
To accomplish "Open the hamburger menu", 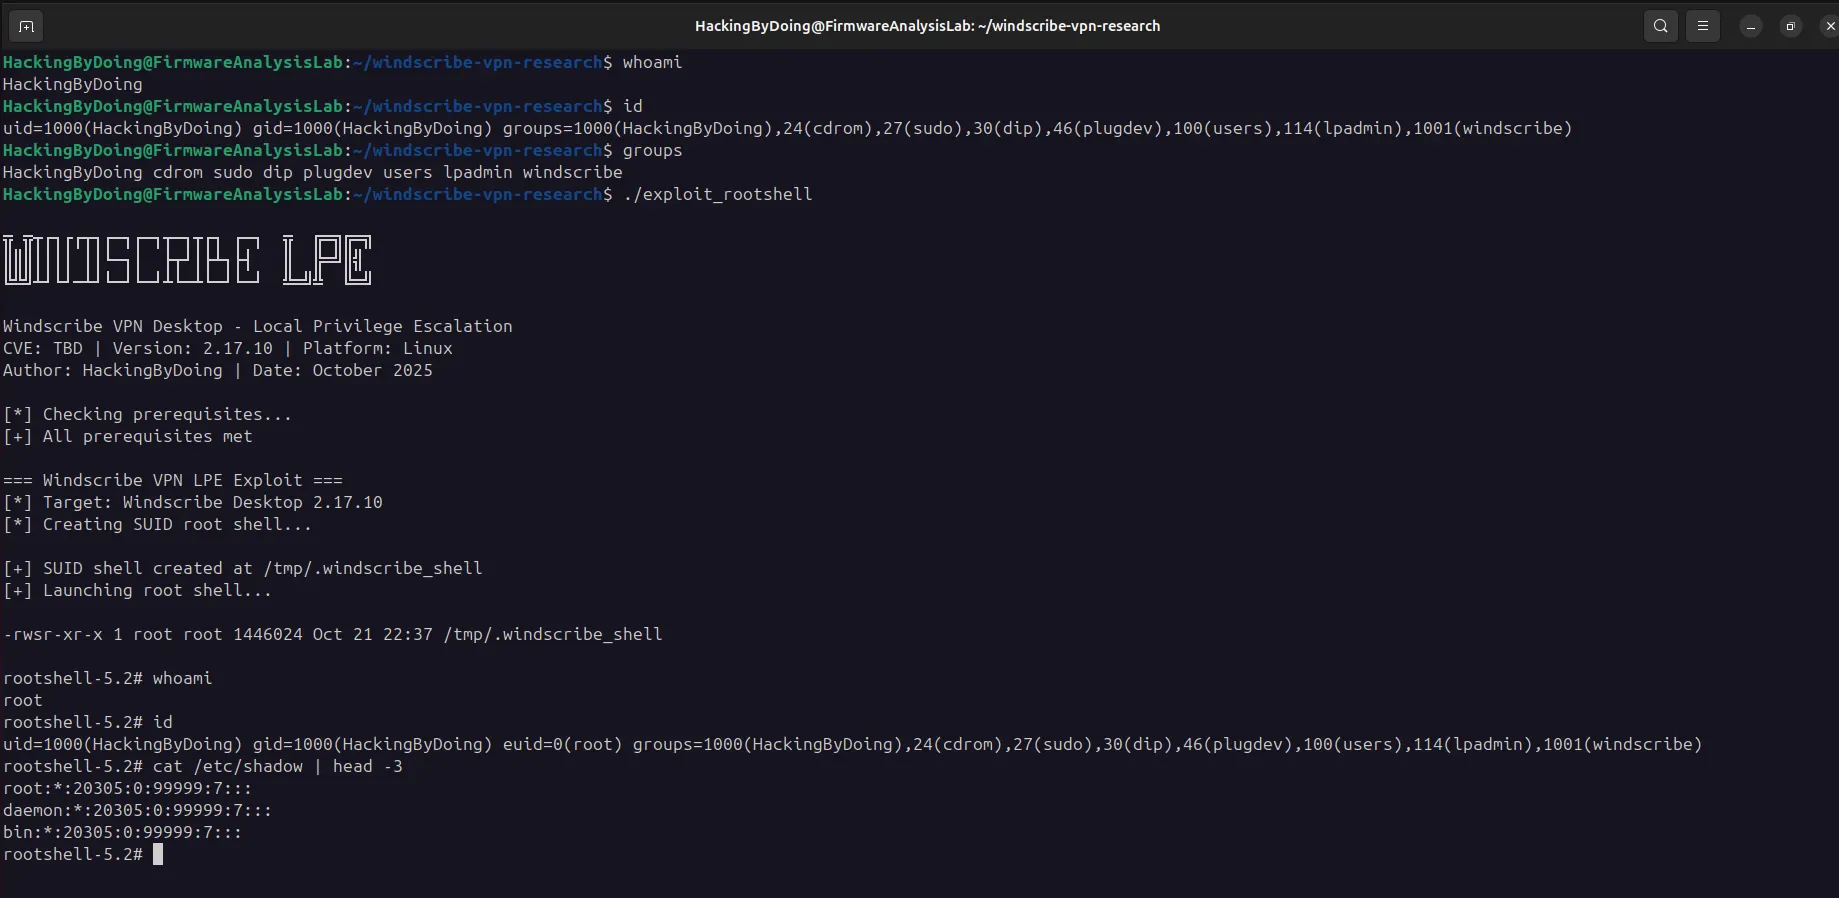I will (x=1703, y=26).
